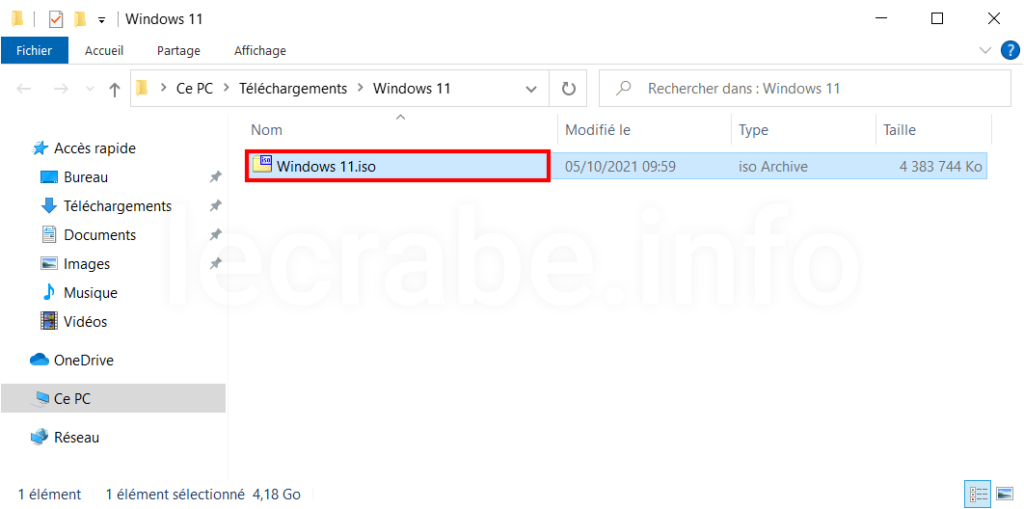Click the iso Archive type cell
This screenshot has height=509, width=1024.
[x=773, y=167]
